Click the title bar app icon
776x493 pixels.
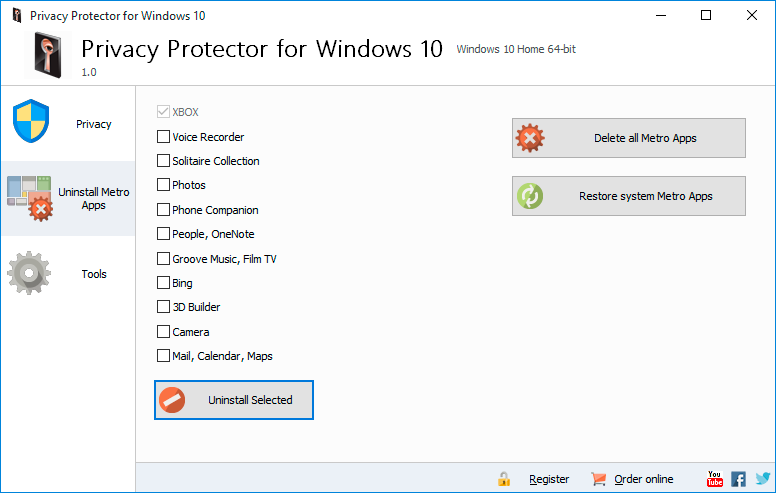click(x=17, y=15)
